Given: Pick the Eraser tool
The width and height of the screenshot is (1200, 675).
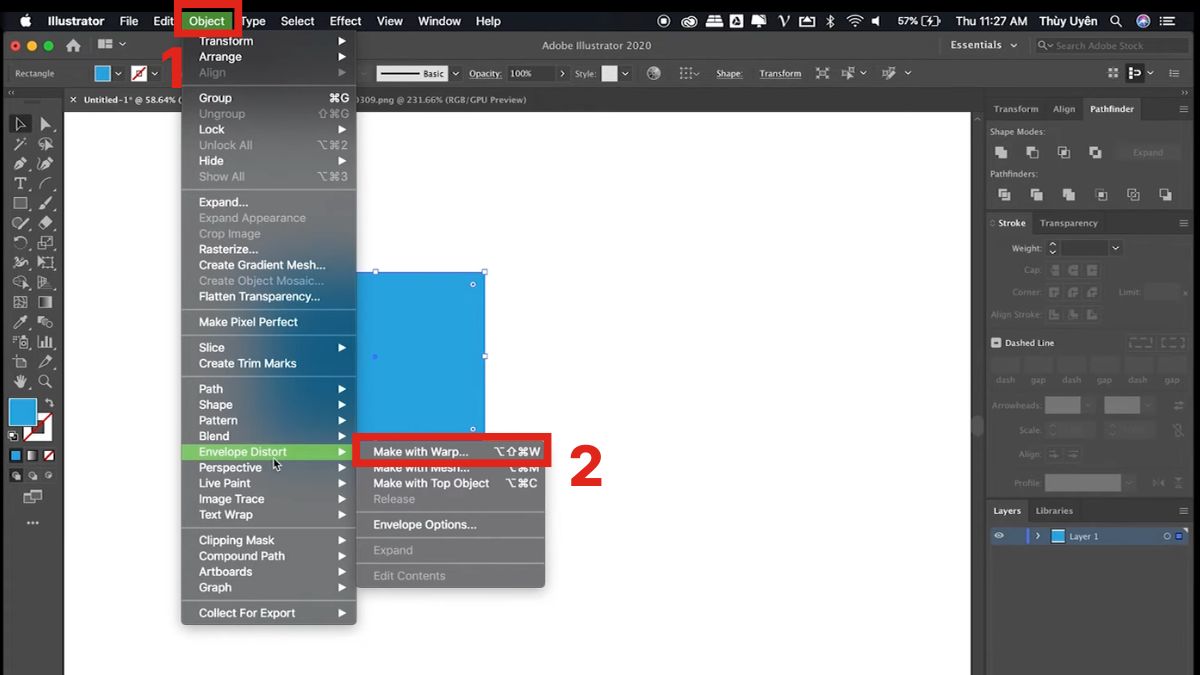Looking at the screenshot, I should click(x=46, y=222).
